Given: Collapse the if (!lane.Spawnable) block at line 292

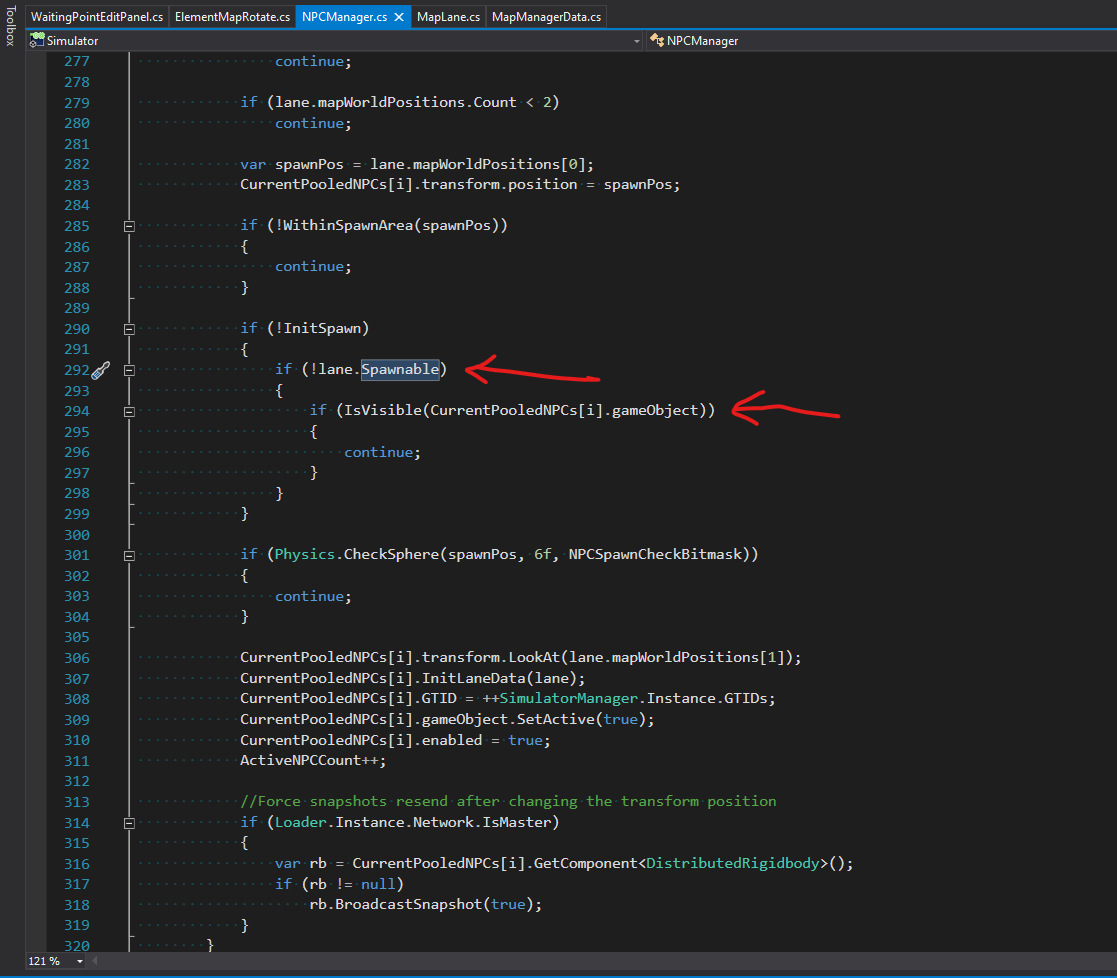Looking at the screenshot, I should coord(129,370).
